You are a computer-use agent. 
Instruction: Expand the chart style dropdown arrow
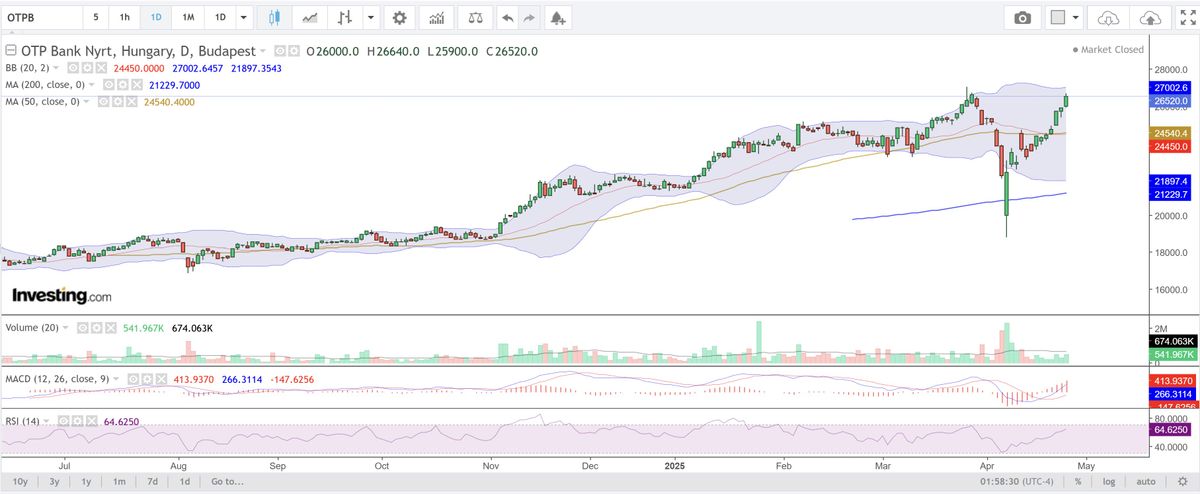click(371, 17)
